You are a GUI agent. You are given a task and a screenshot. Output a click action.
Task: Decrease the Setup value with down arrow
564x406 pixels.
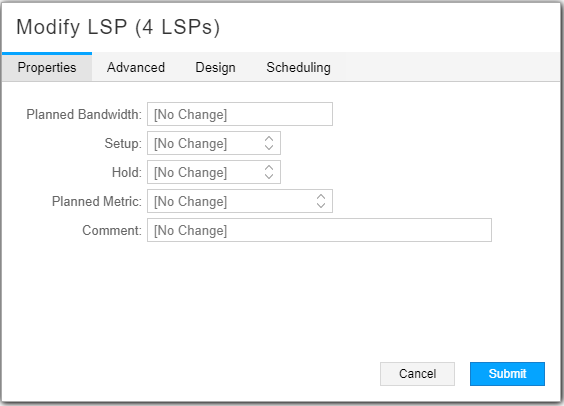[269, 147]
